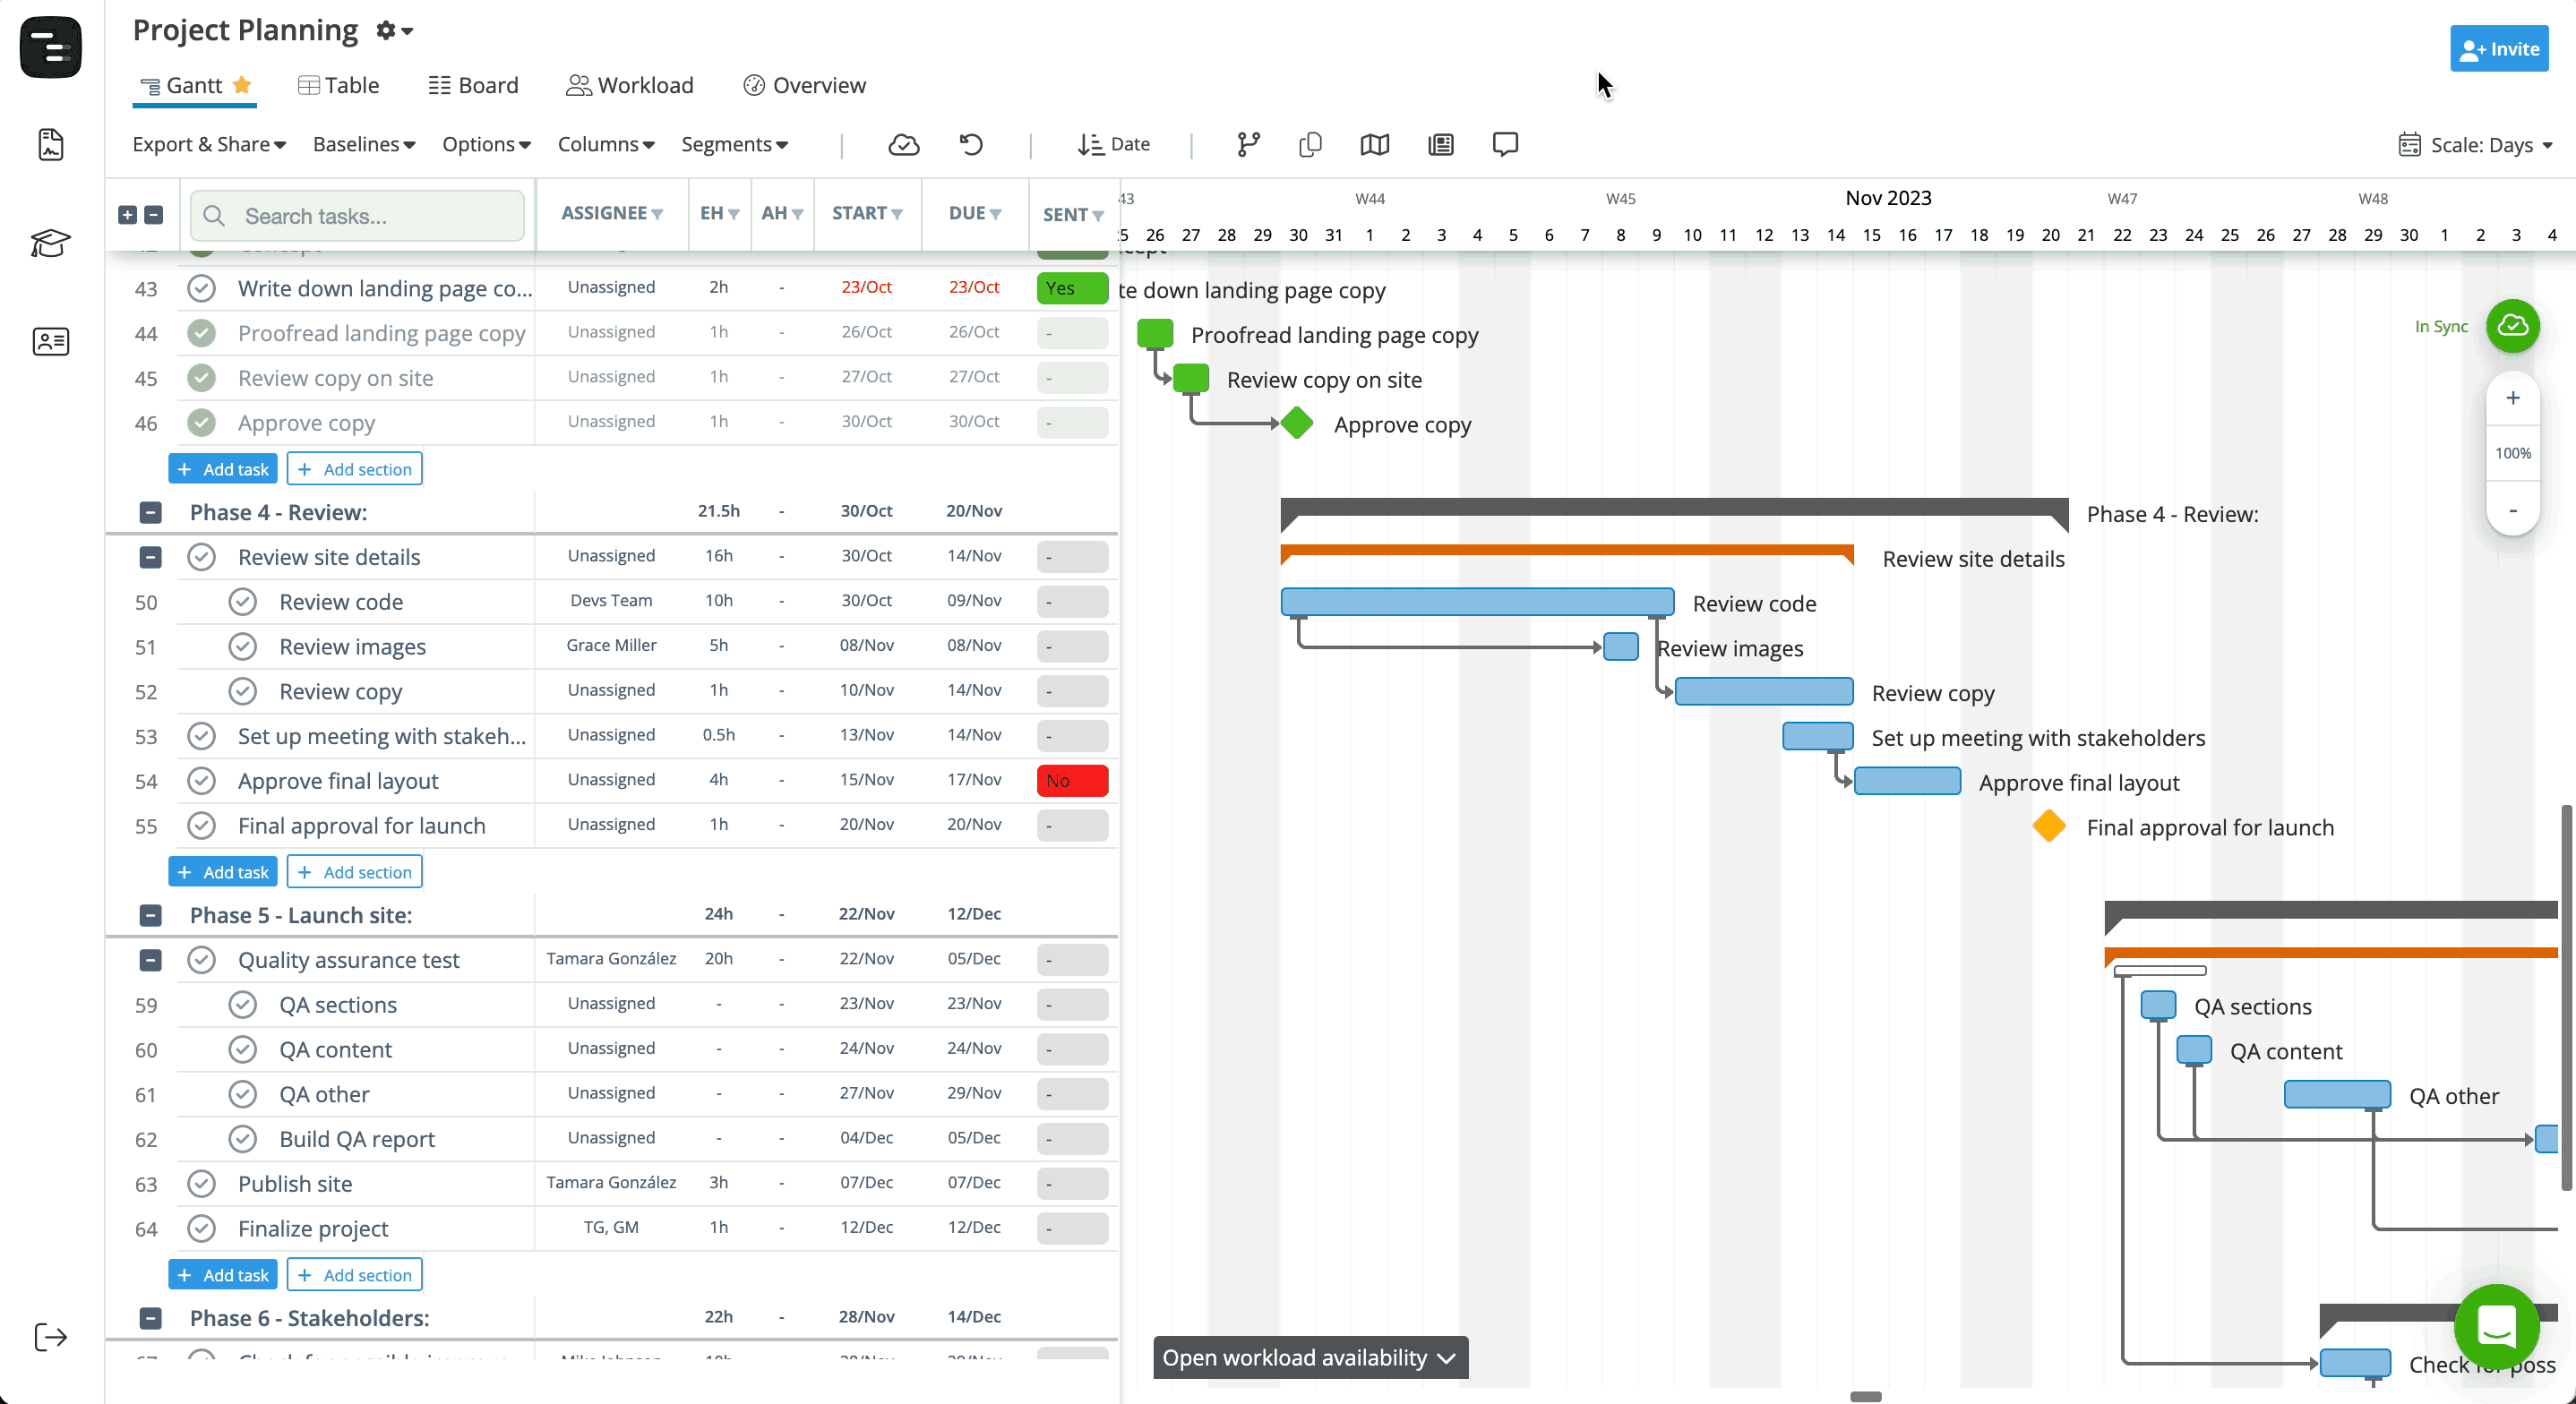Open the news feed icon
This screenshot has width=2576, height=1404.
pos(1440,144)
